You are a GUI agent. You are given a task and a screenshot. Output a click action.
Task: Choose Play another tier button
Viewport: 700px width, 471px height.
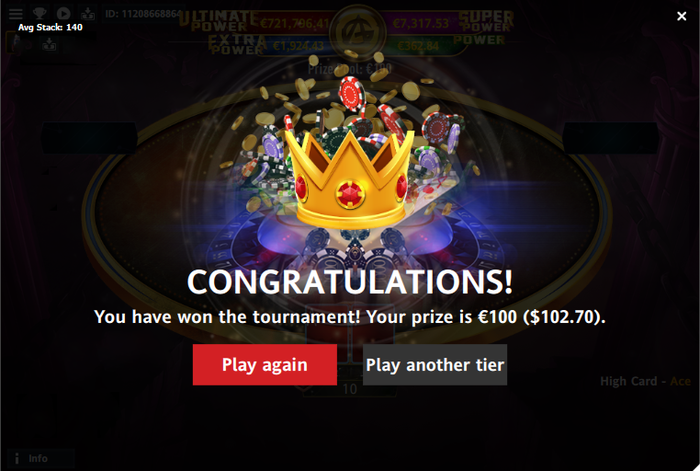(435, 365)
